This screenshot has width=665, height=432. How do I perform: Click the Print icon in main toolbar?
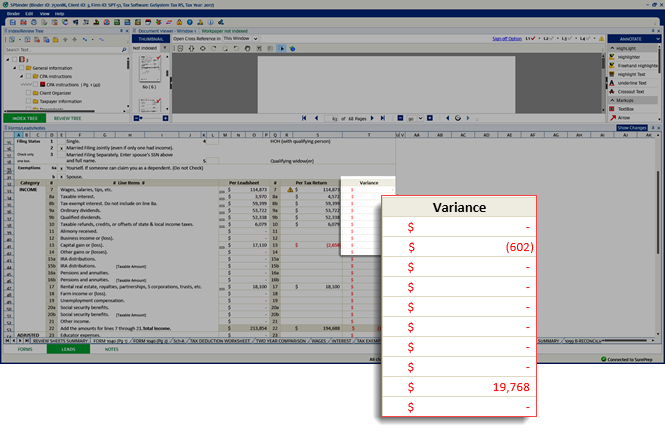point(34,22)
